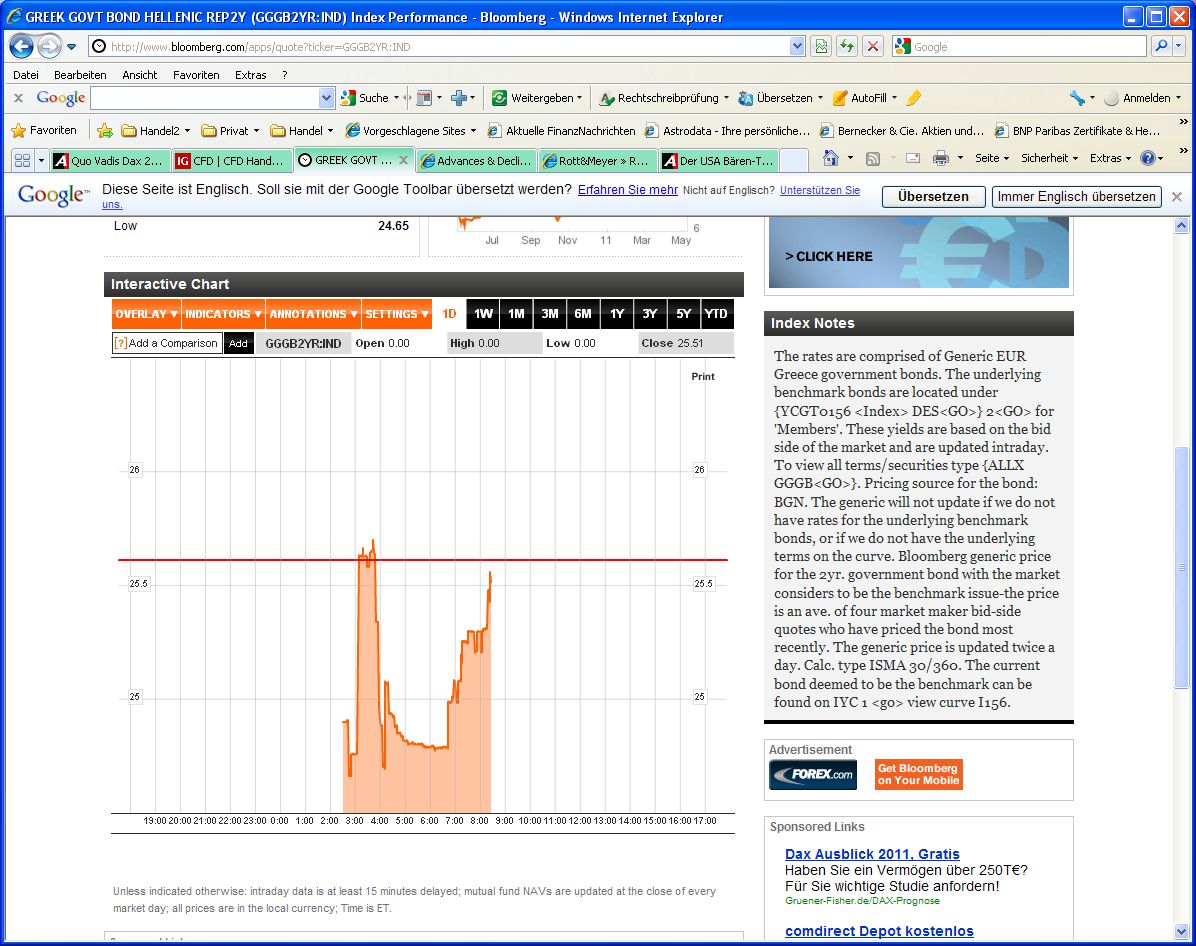1196x946 pixels.
Task: Select the YTD chart range
Action: click(715, 314)
